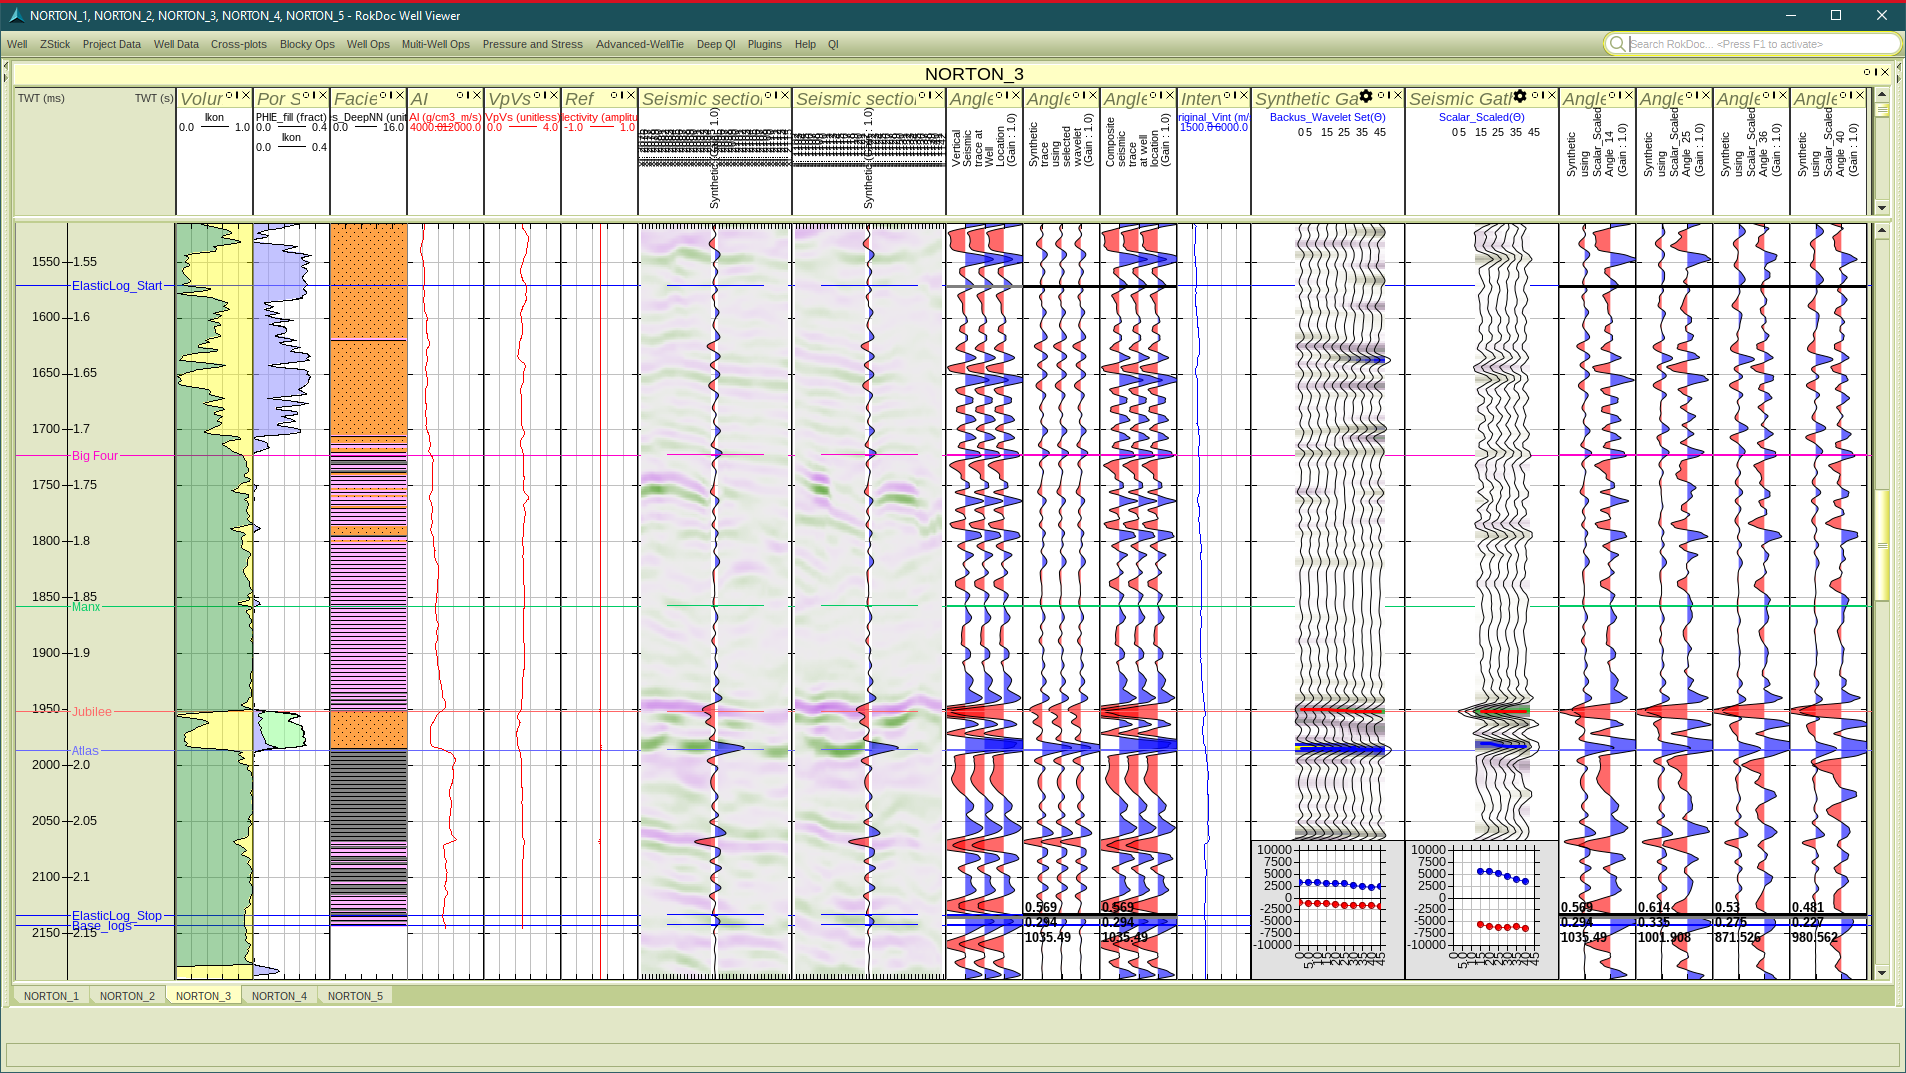This screenshot has width=1906, height=1073.
Task: Click the search magnifier icon in the RokDoc toolbar
Action: (1617, 44)
